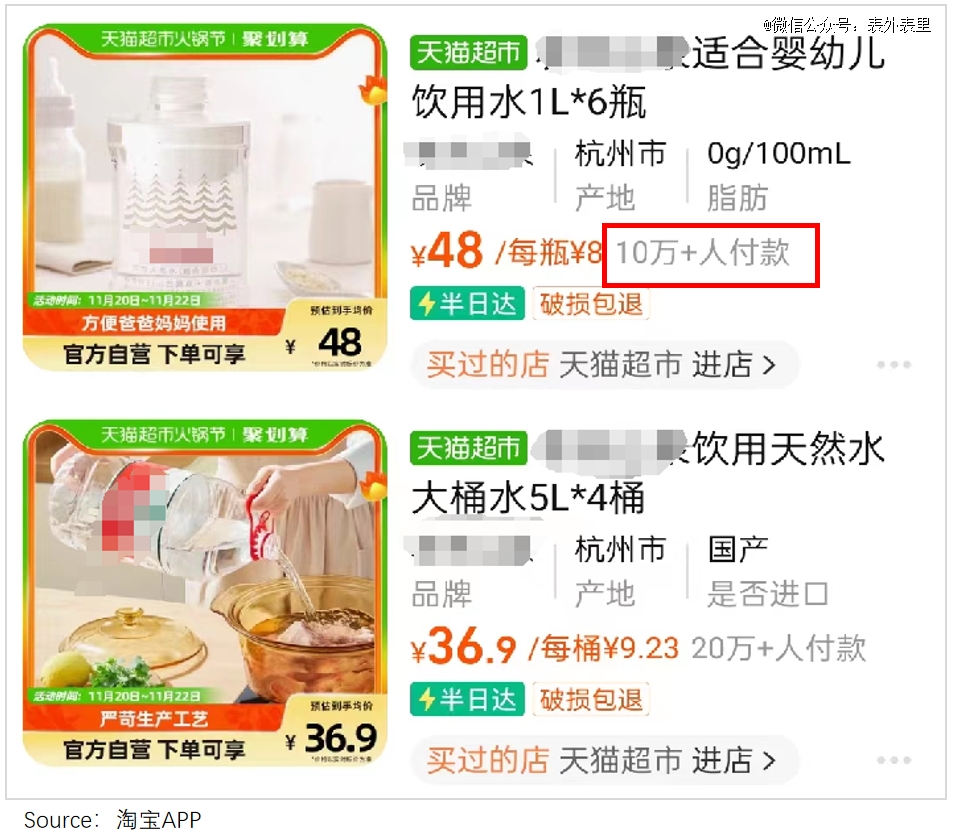
Task: Open title 饮用天然水大桶水5L*4桶
Action: point(649,473)
